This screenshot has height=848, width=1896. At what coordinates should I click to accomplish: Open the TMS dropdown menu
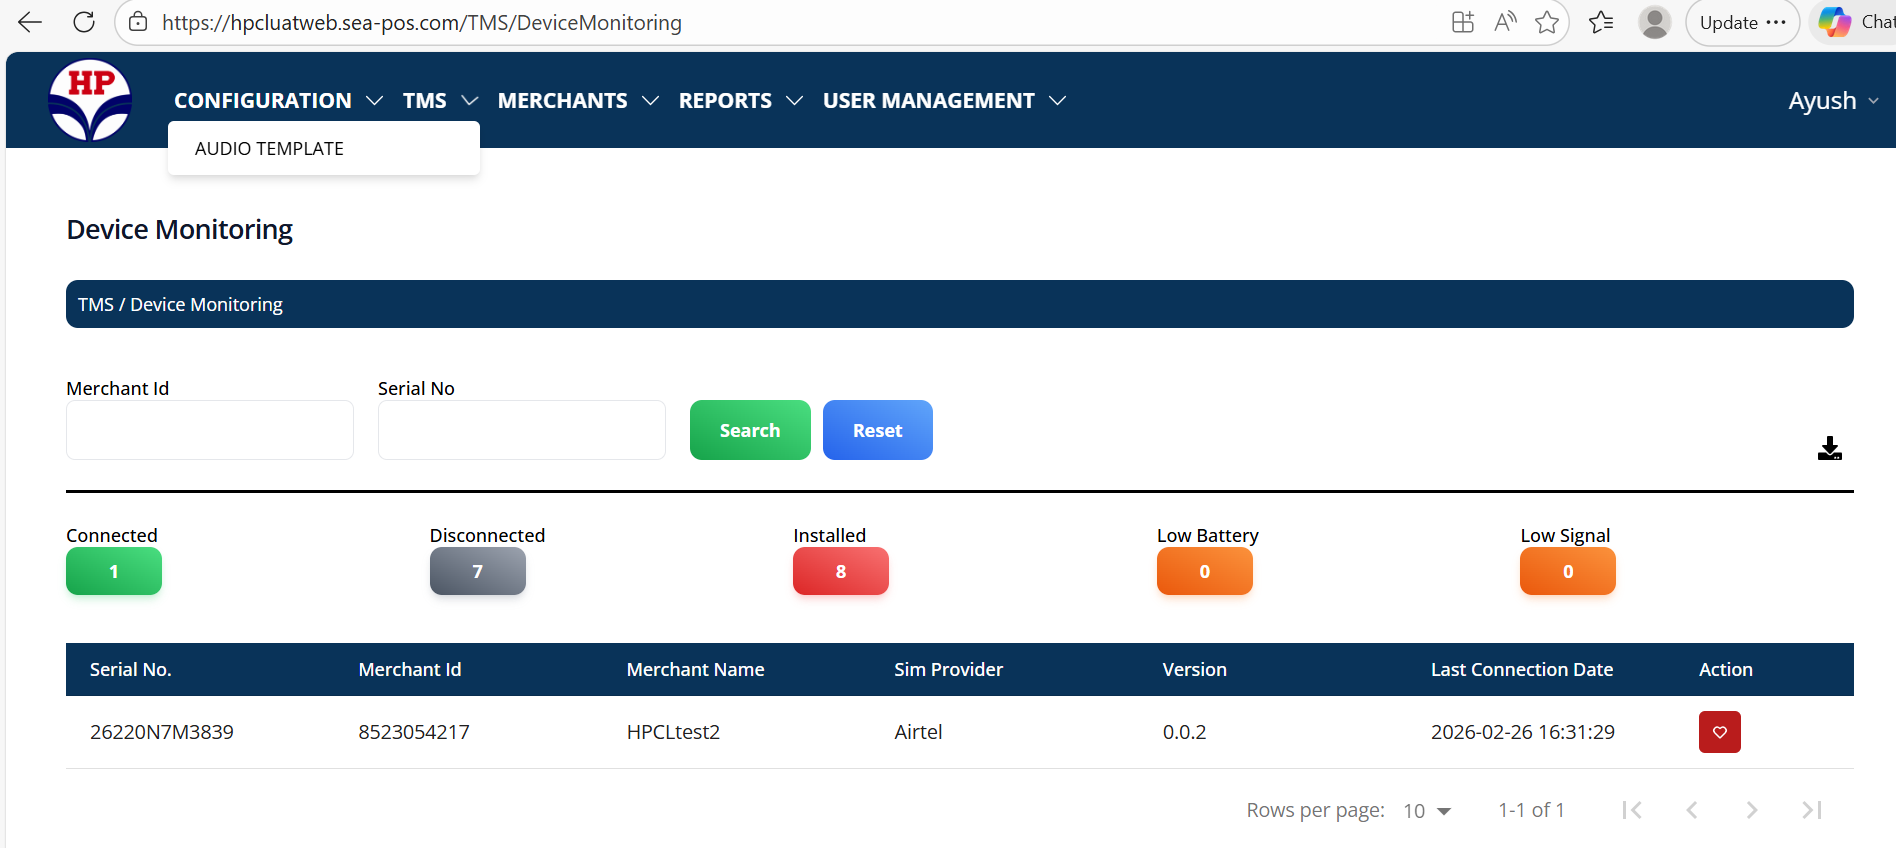tap(440, 101)
